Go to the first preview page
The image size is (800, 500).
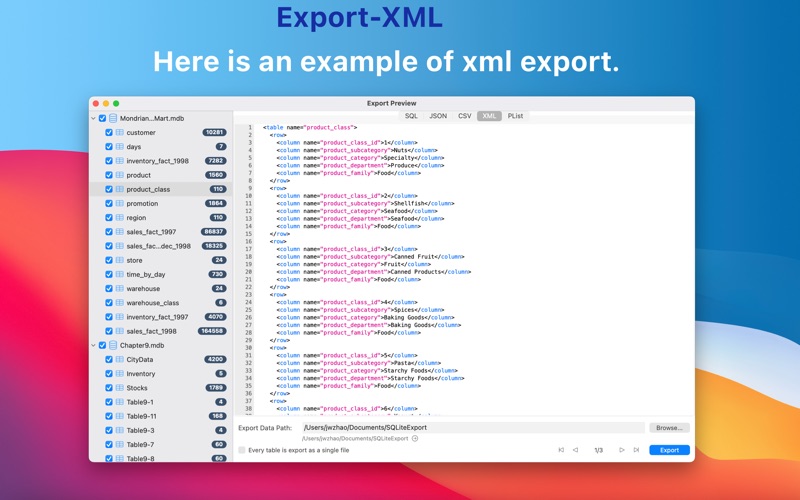561,450
